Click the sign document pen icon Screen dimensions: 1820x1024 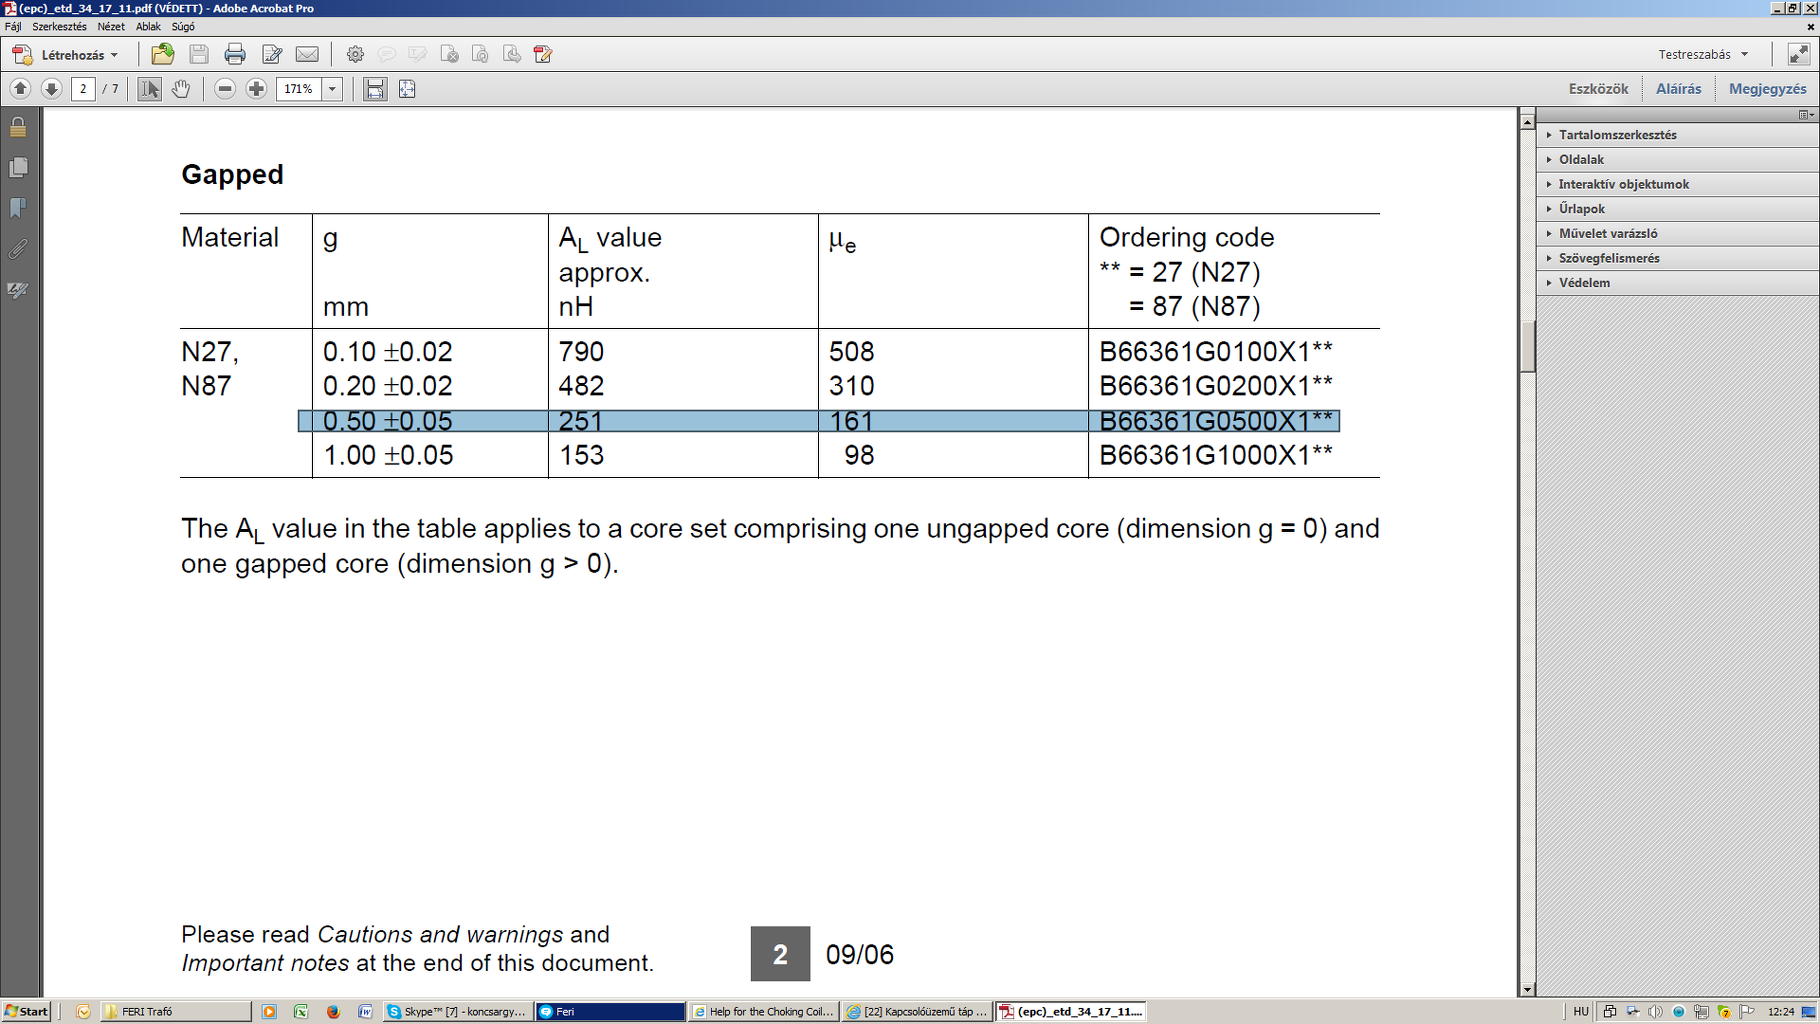[272, 54]
